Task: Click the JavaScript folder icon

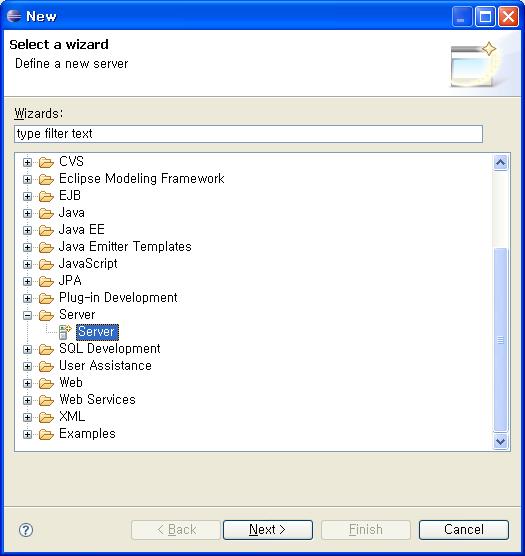Action: coord(46,265)
